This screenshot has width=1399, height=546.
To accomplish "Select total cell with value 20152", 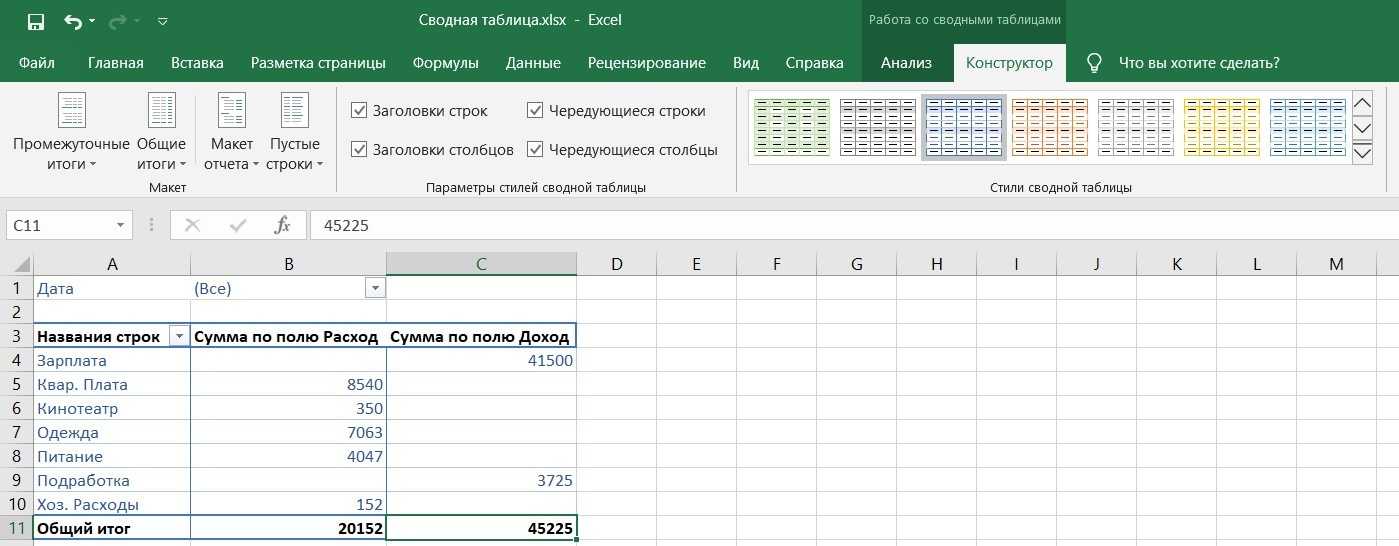I will coord(288,528).
